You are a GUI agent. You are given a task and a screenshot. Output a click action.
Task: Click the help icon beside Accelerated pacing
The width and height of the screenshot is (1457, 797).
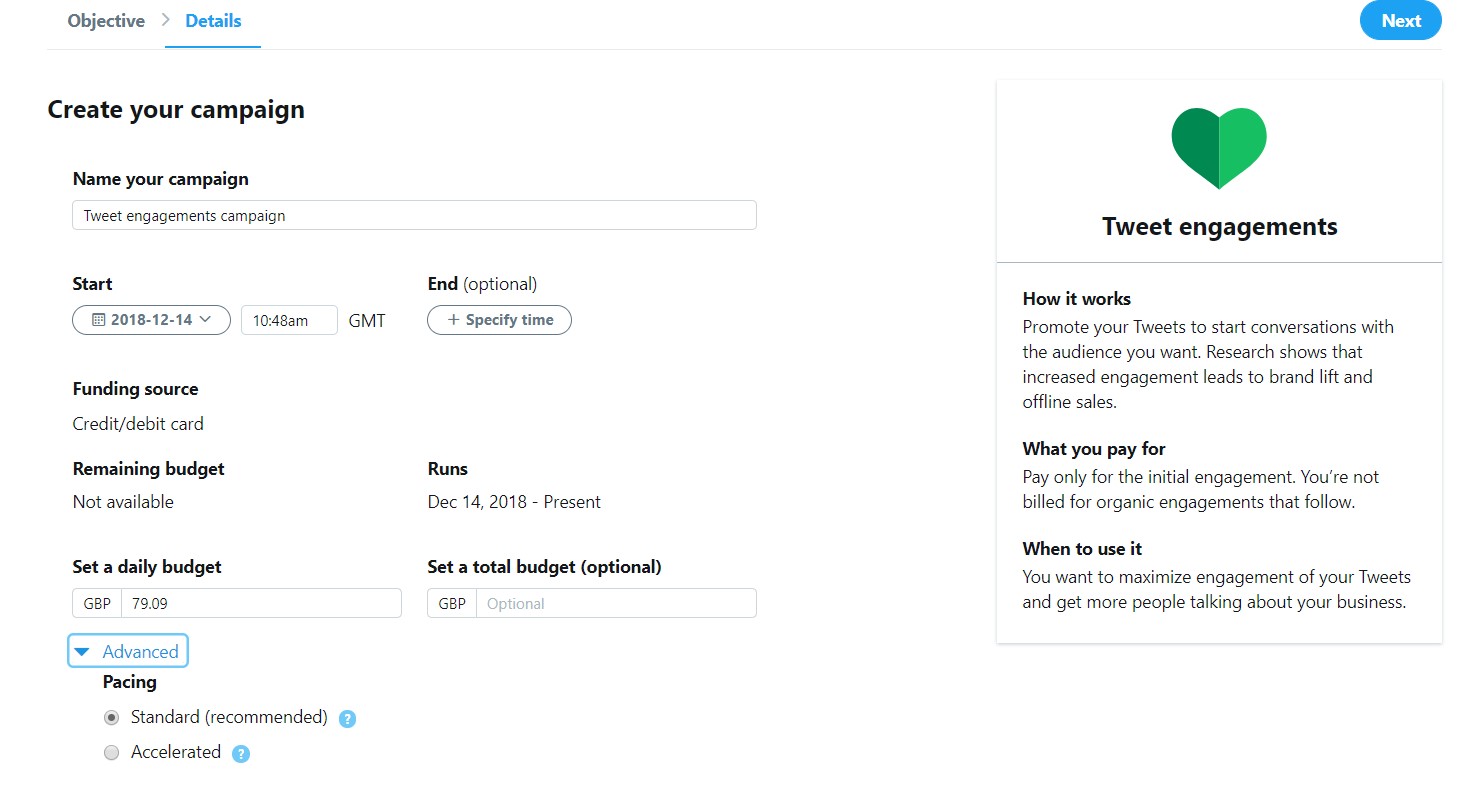point(240,753)
